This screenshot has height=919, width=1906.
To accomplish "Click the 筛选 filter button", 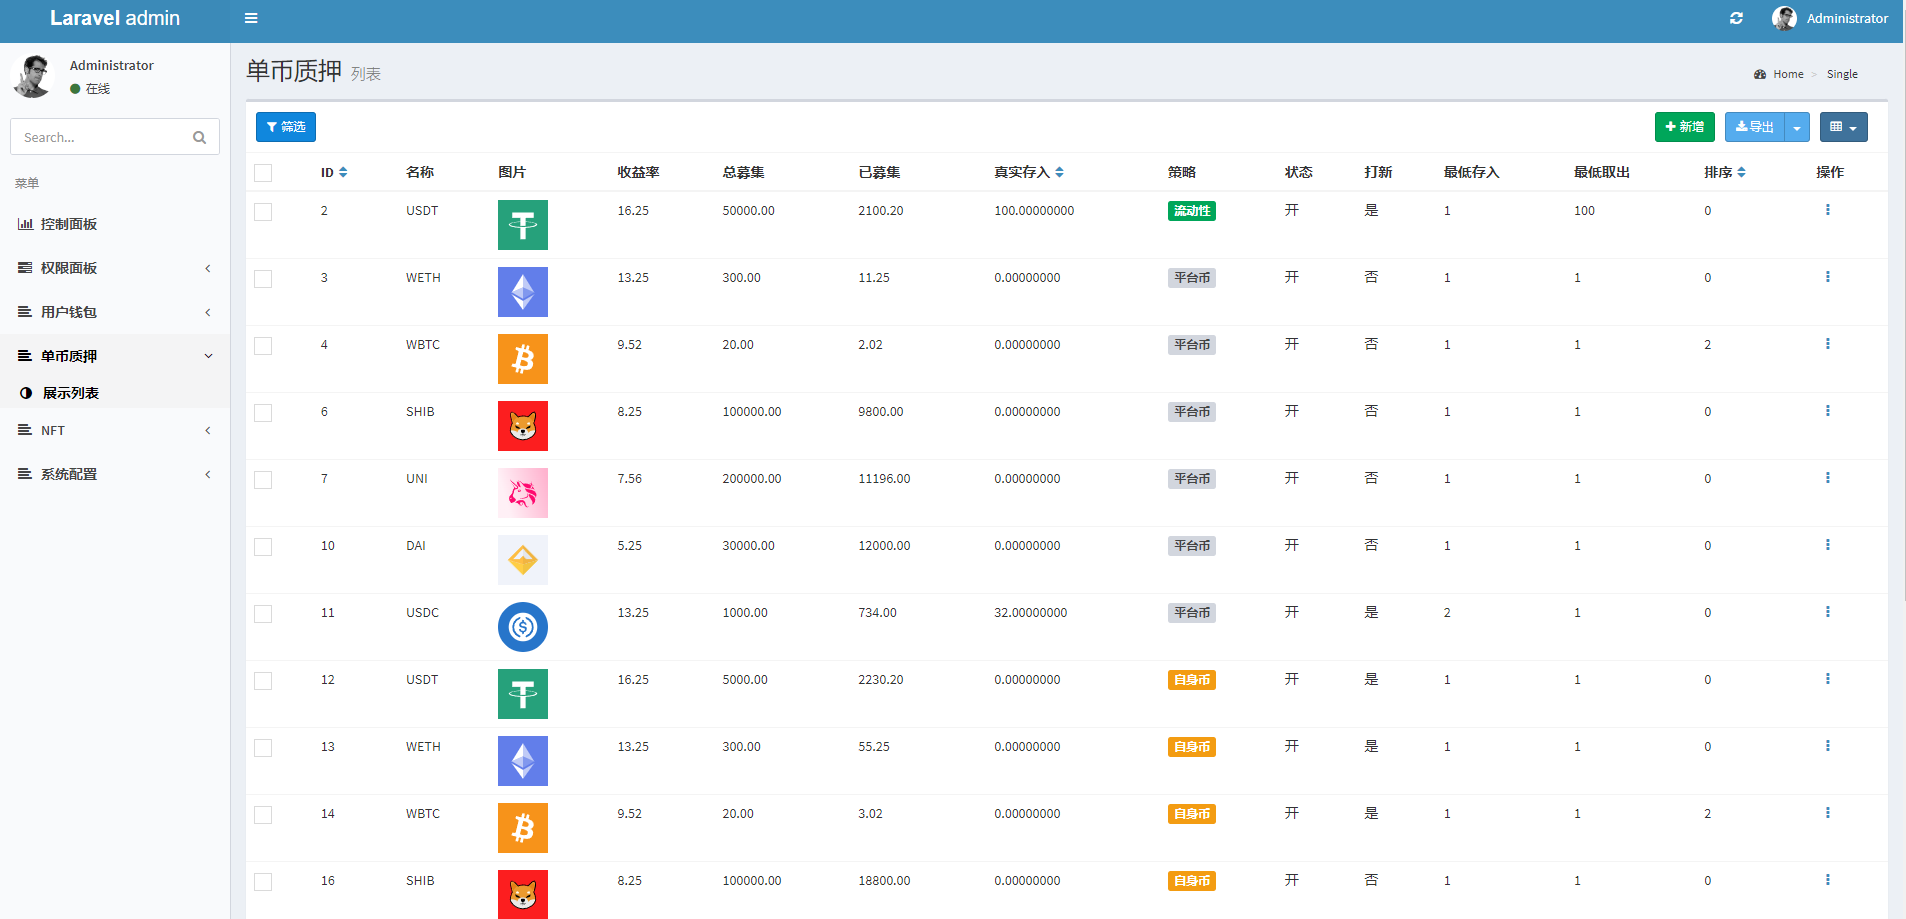I will coord(286,127).
